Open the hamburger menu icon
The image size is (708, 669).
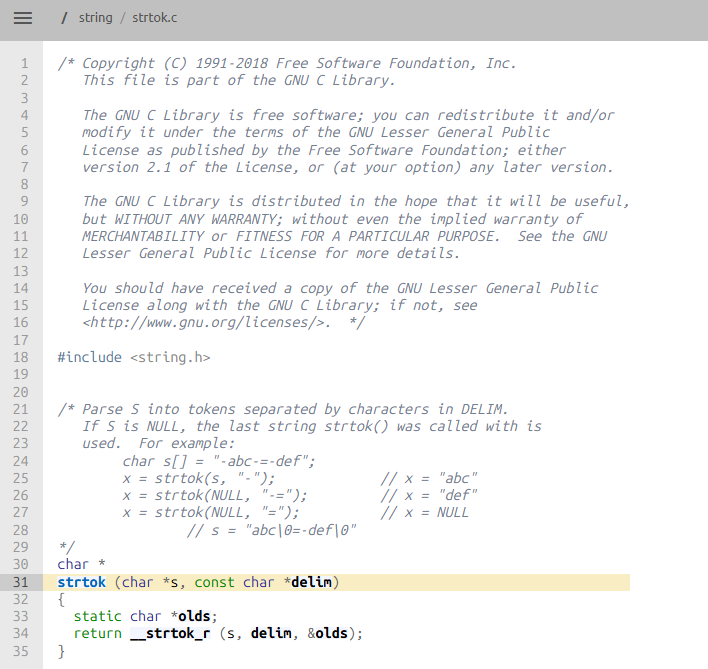pos(22,18)
